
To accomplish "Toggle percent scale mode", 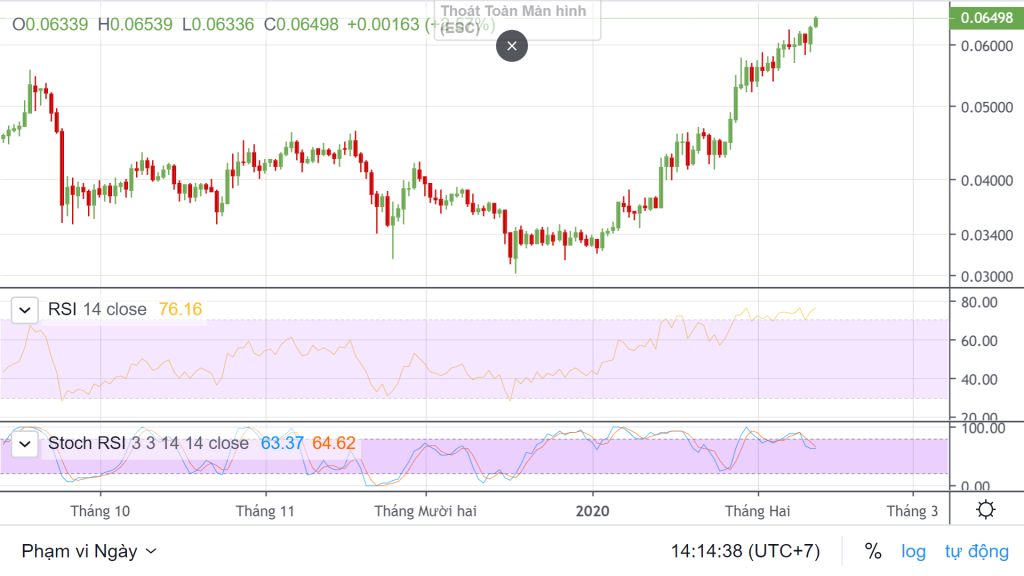I will tap(873, 551).
